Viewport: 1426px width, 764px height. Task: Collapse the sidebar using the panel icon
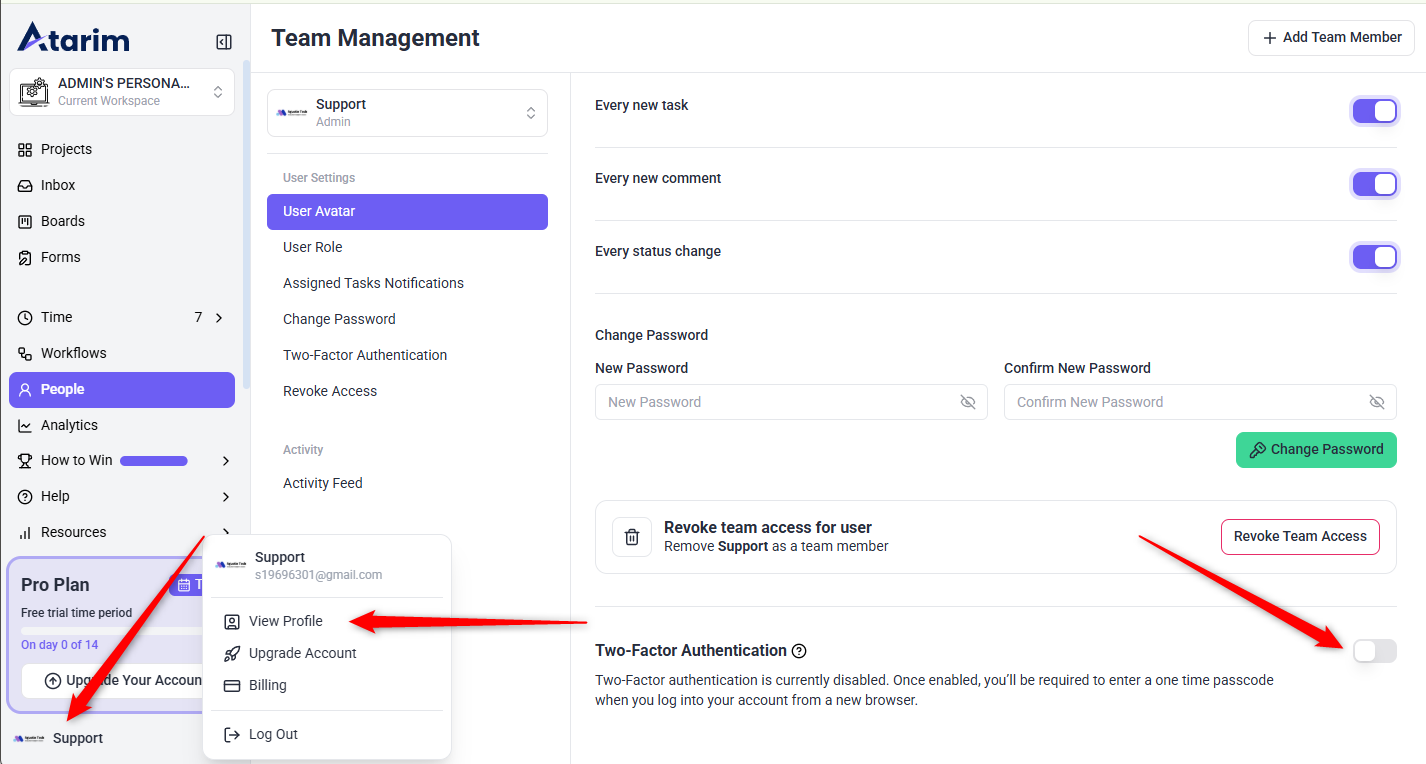tap(224, 42)
